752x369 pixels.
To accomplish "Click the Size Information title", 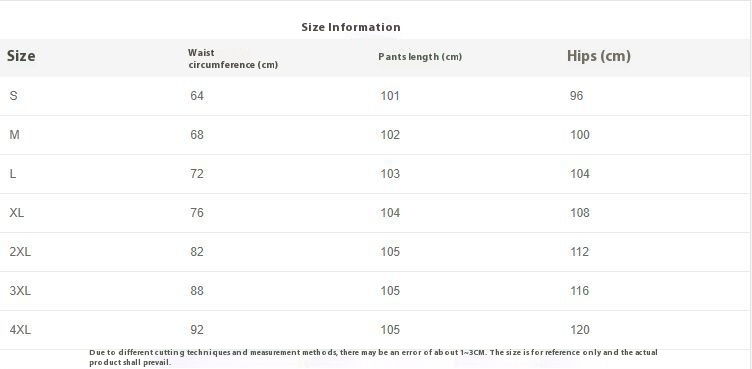I will tap(351, 27).
